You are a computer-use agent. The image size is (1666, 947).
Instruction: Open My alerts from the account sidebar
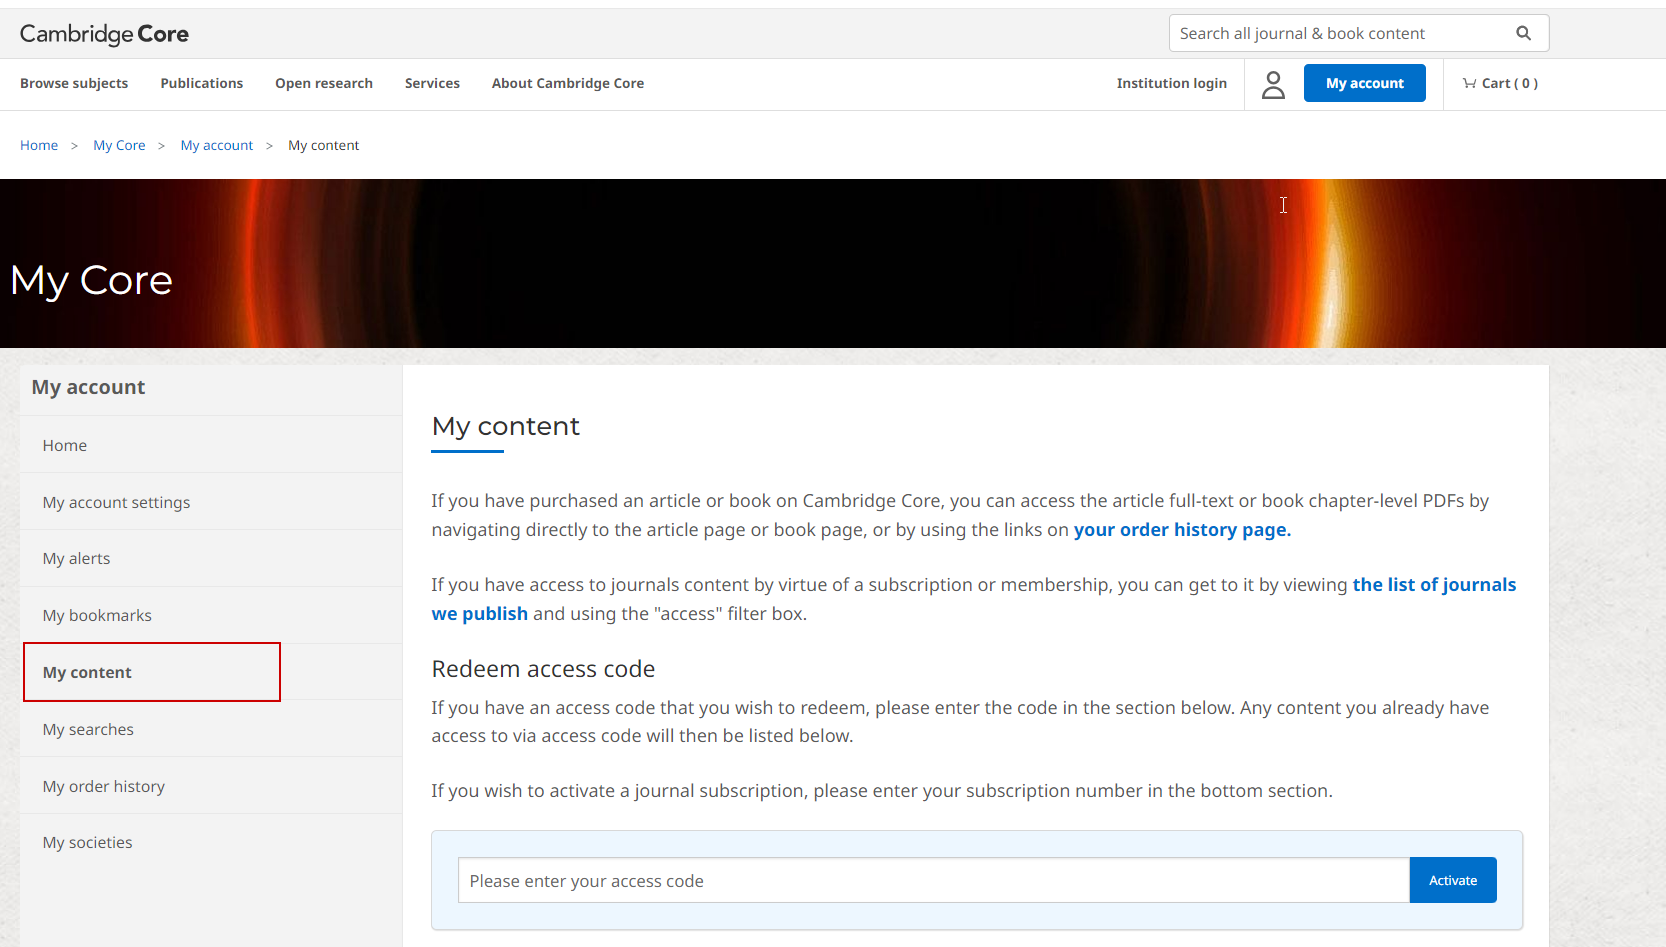click(x=76, y=558)
